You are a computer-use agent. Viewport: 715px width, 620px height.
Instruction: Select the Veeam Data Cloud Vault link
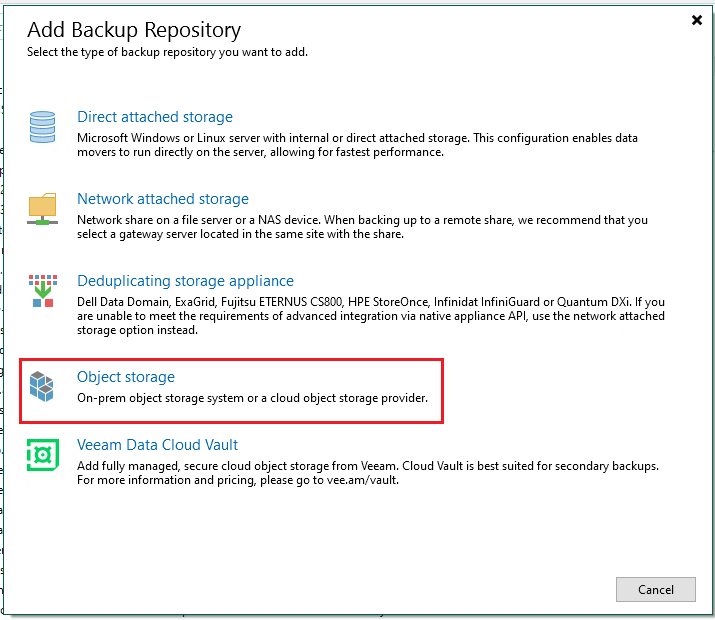(x=157, y=445)
